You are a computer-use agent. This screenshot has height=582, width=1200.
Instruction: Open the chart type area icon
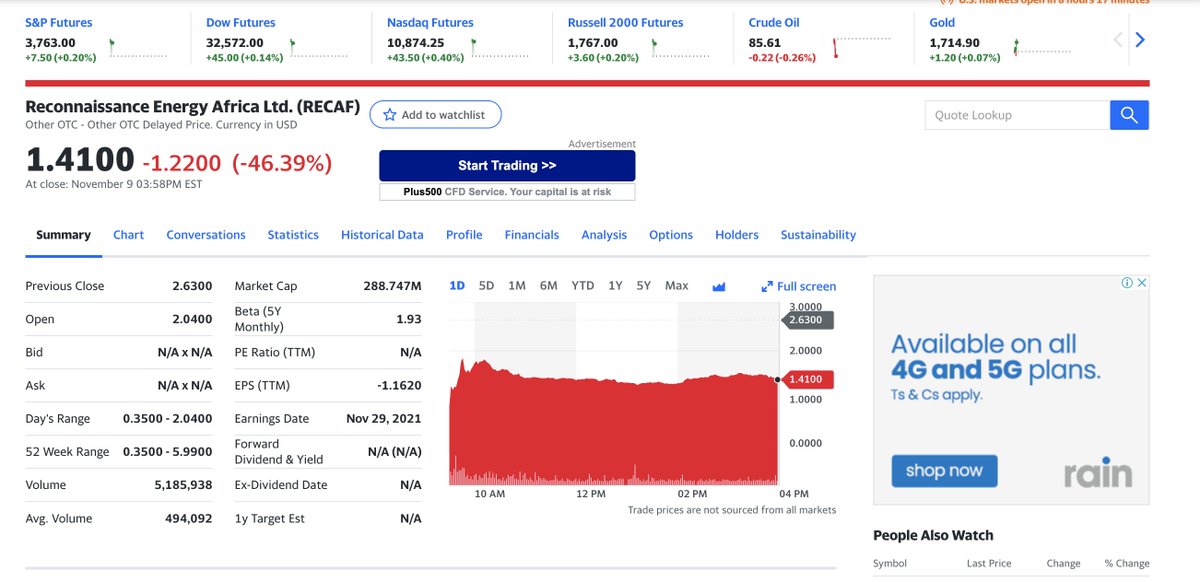pos(718,286)
